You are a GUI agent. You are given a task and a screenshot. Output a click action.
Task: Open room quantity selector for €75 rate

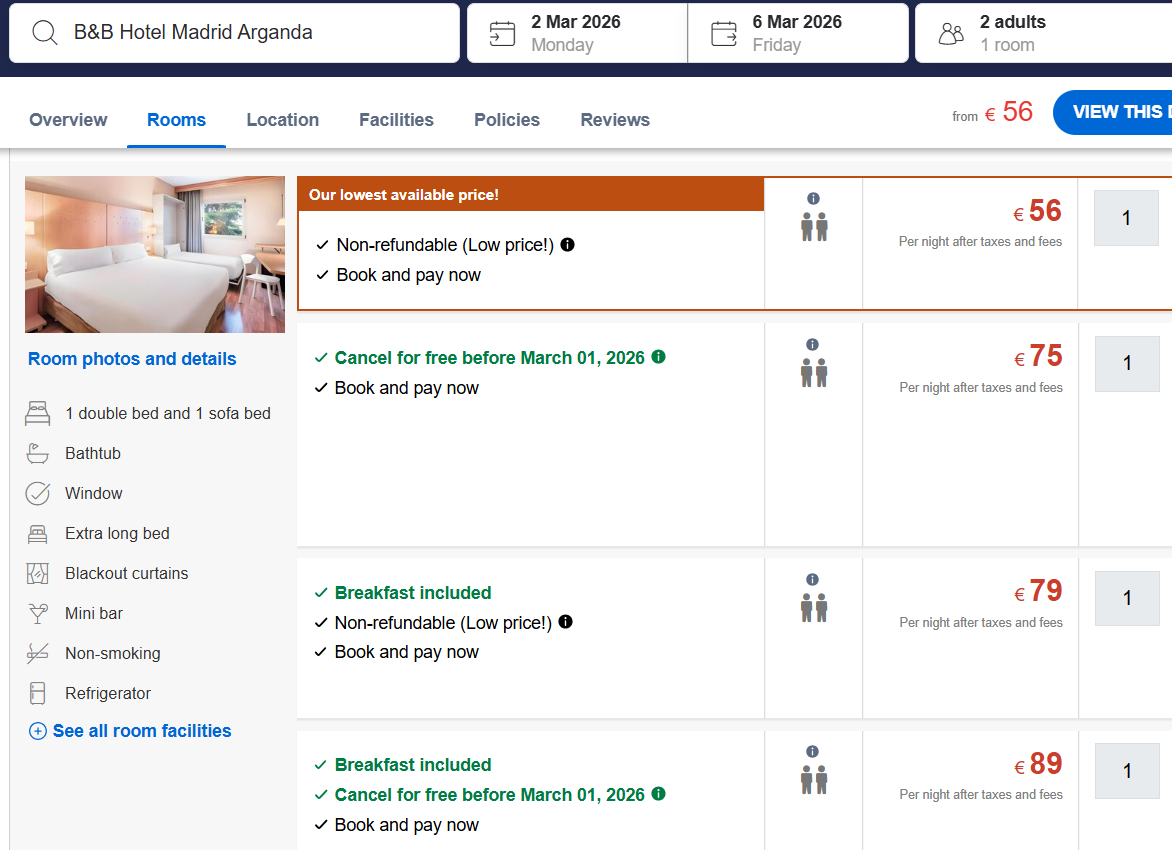pos(1126,363)
